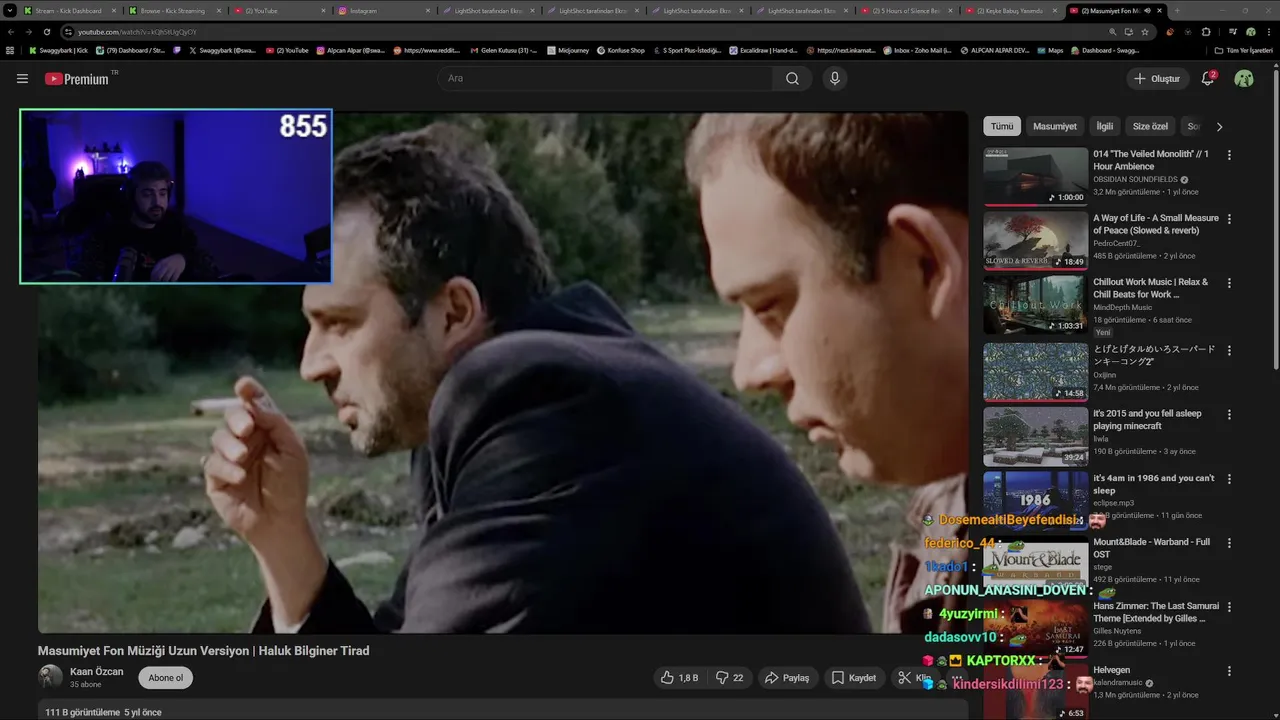Show more filter chips with right chevron

pos(1219,127)
